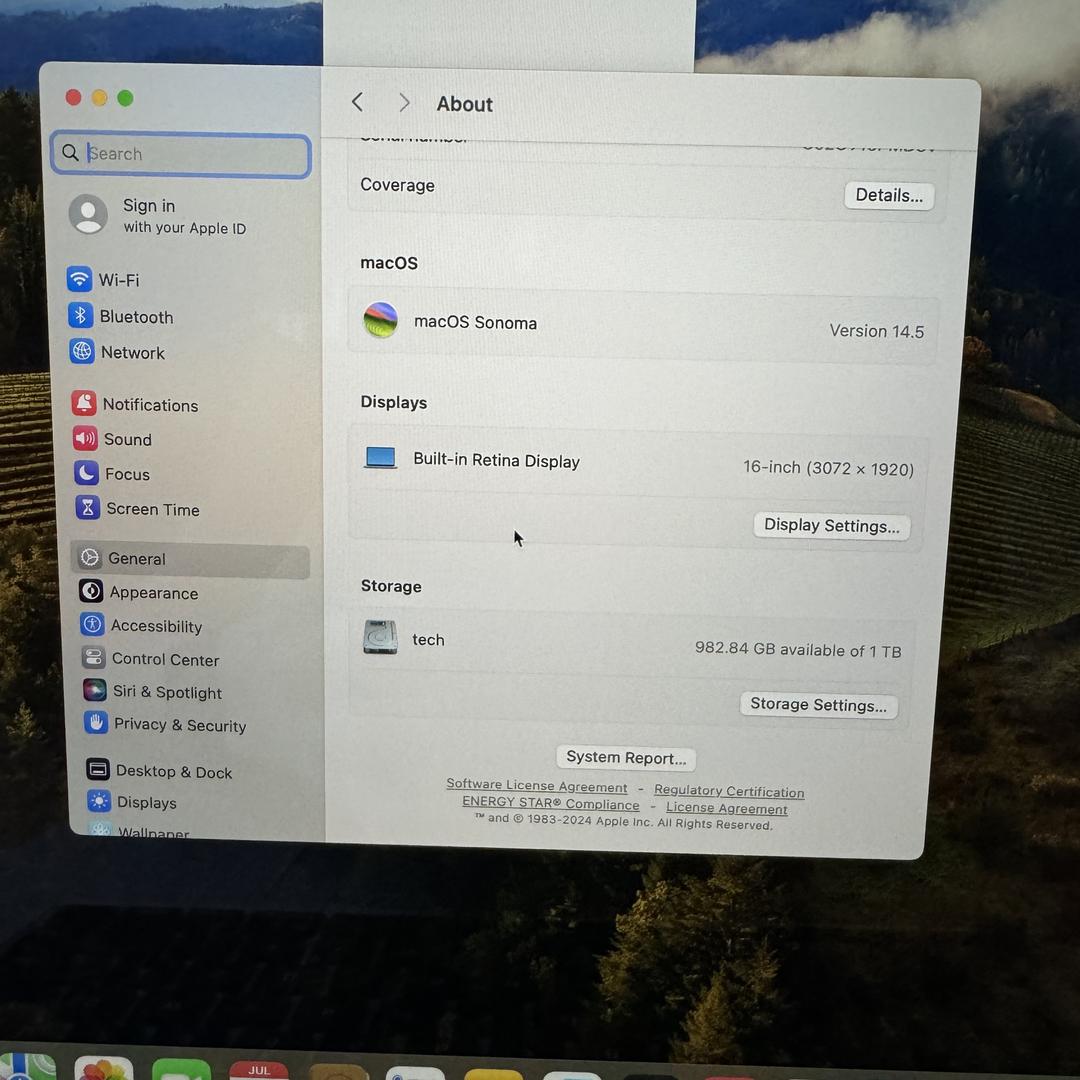Open the System Report
The height and width of the screenshot is (1080, 1080).
(x=626, y=758)
